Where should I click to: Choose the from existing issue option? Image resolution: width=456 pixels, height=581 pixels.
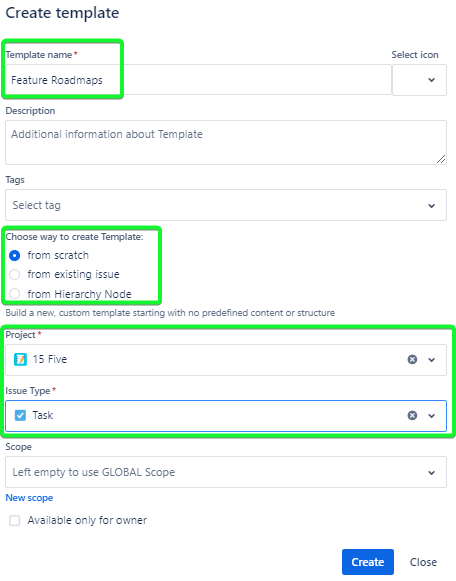pyautogui.click(x=14, y=275)
